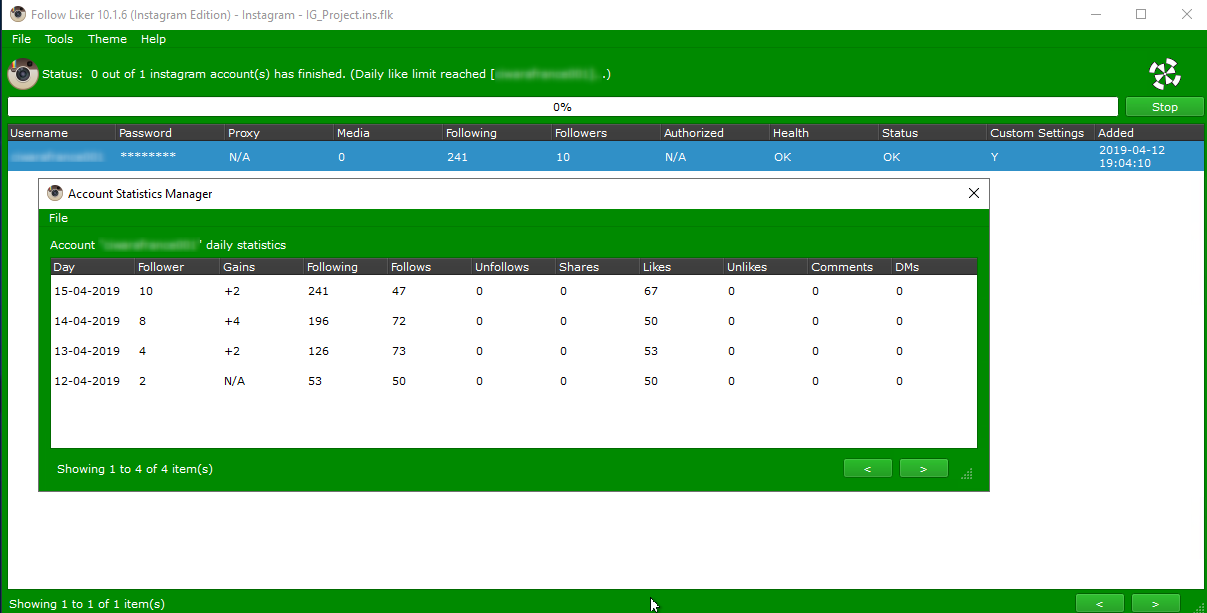
Task: Click the Comments column header
Action: pos(850,267)
